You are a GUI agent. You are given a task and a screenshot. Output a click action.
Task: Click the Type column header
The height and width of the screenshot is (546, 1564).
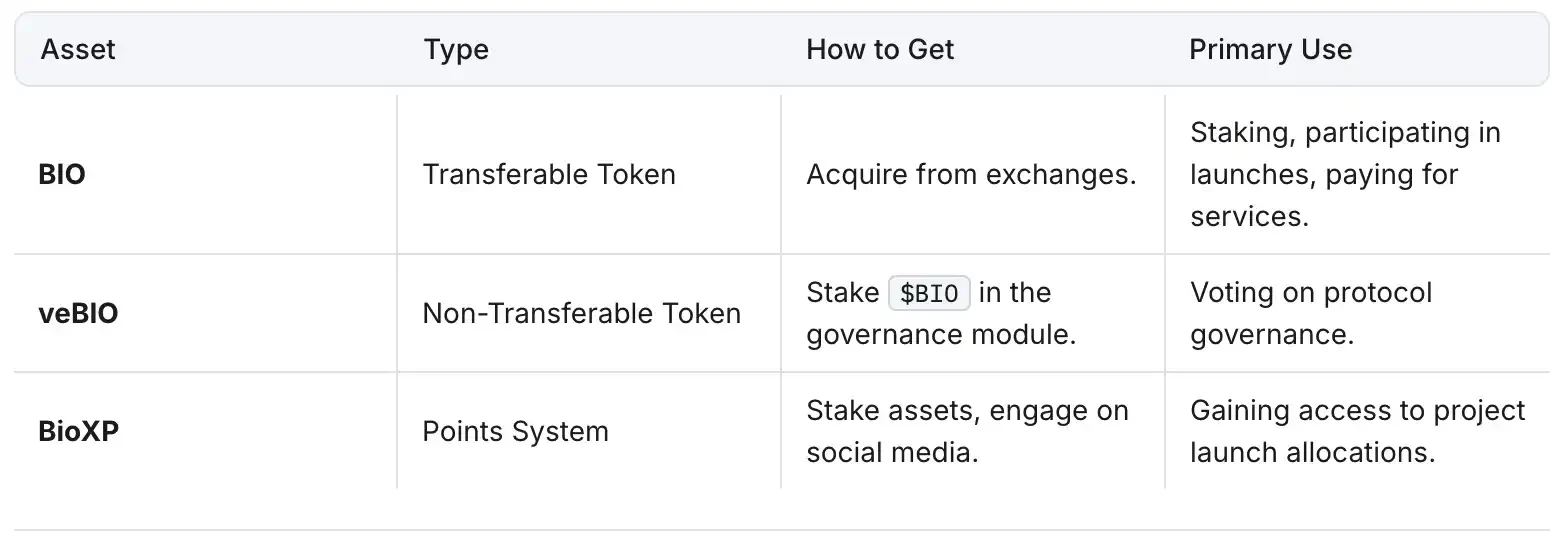(456, 50)
